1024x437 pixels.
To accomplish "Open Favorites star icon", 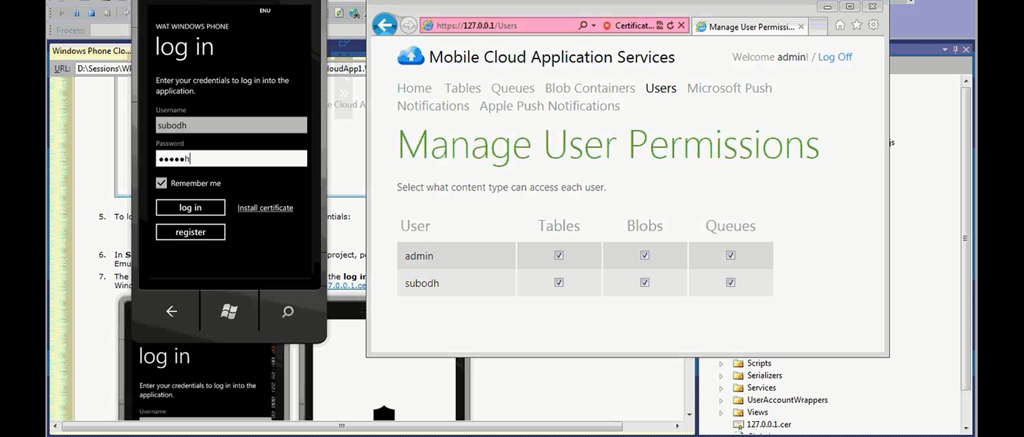I will point(857,25).
